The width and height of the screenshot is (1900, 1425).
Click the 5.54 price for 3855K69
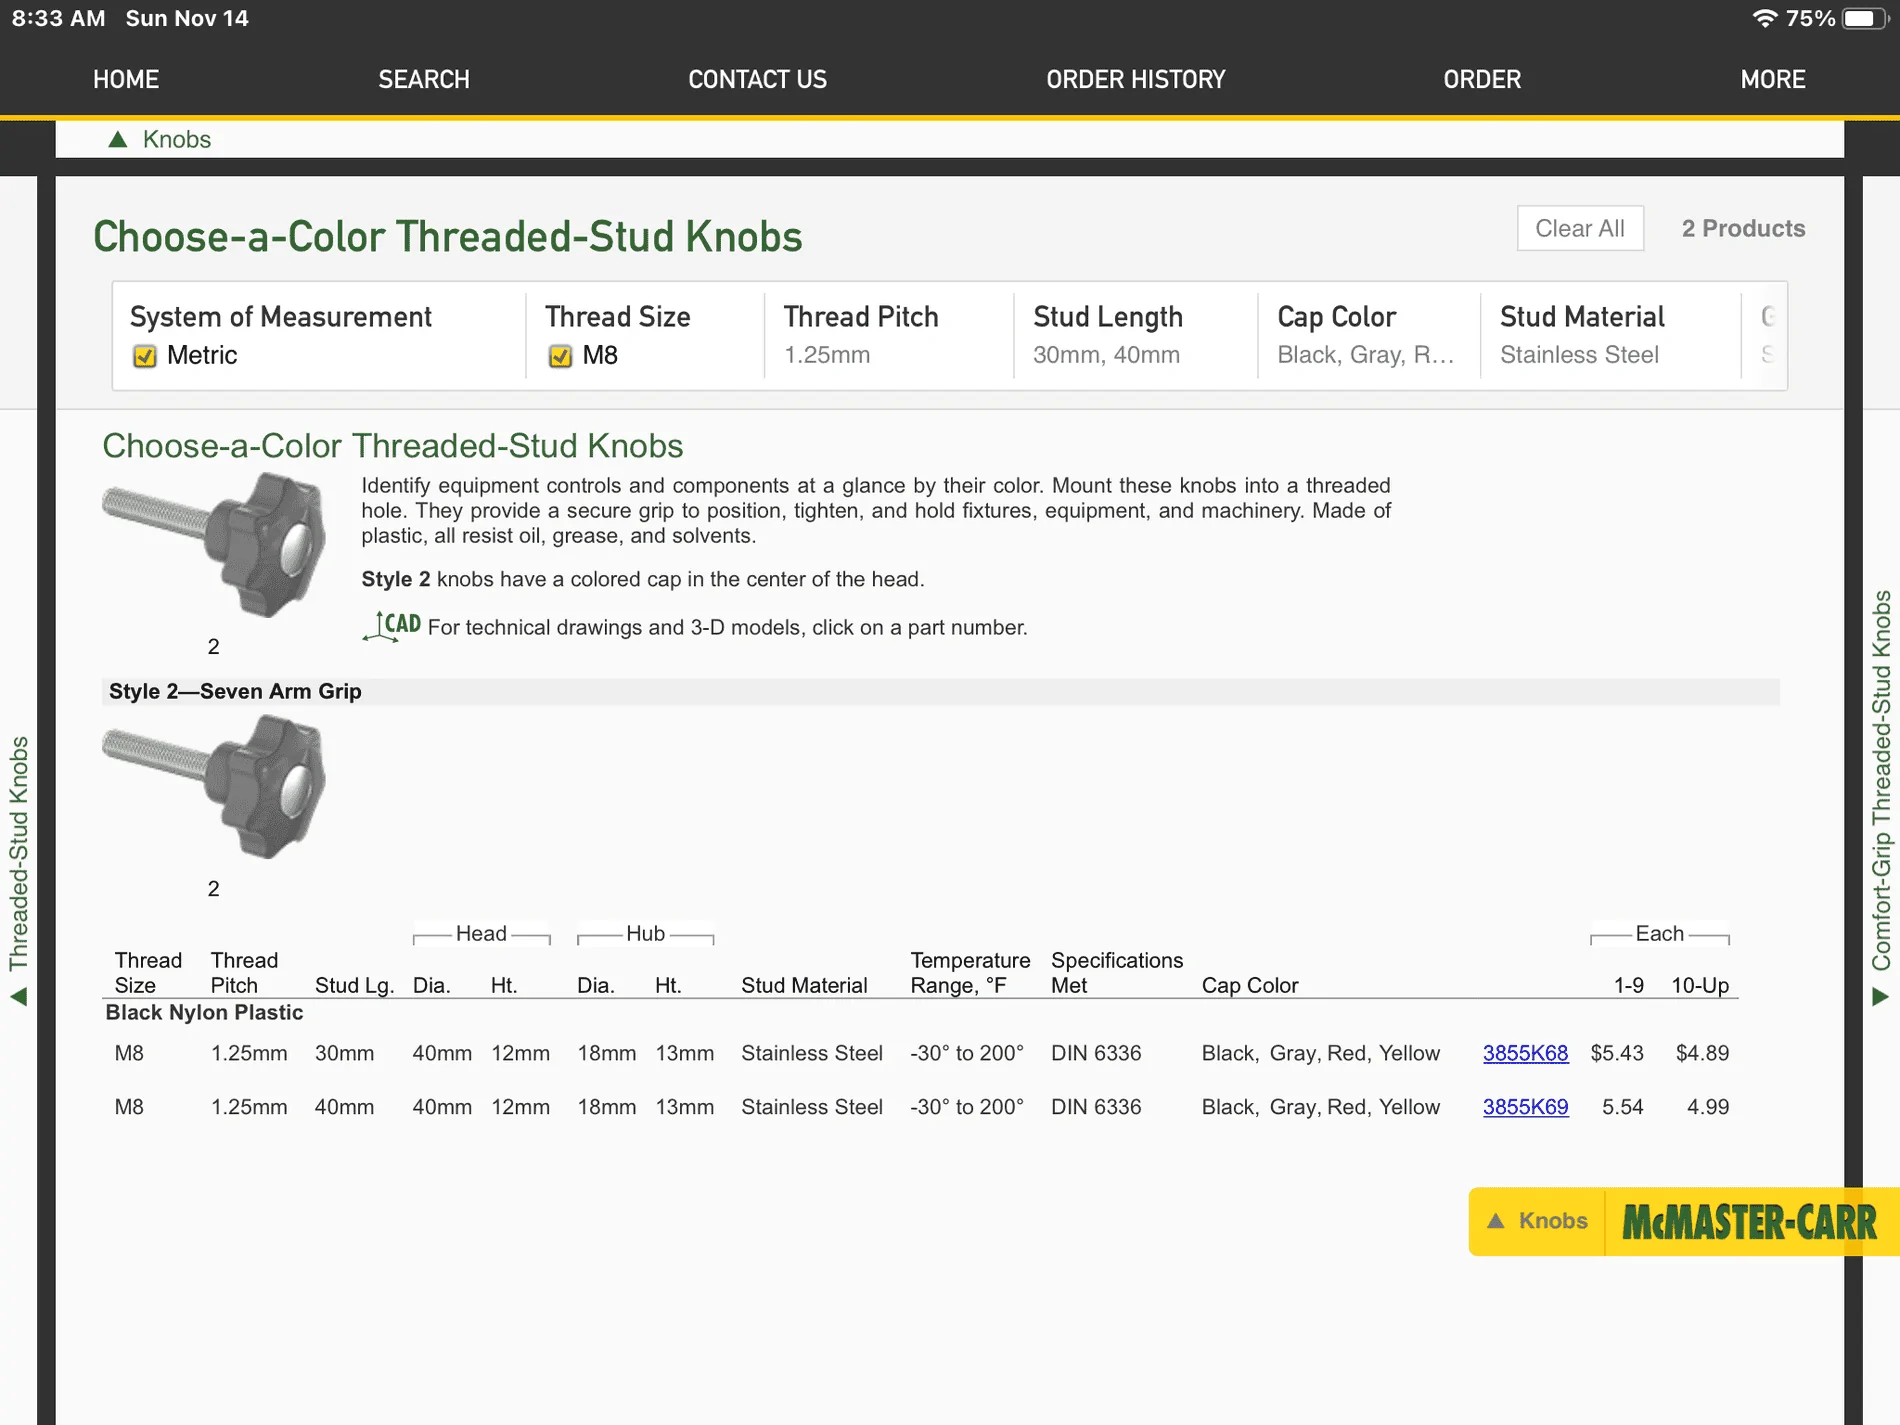(1622, 1107)
